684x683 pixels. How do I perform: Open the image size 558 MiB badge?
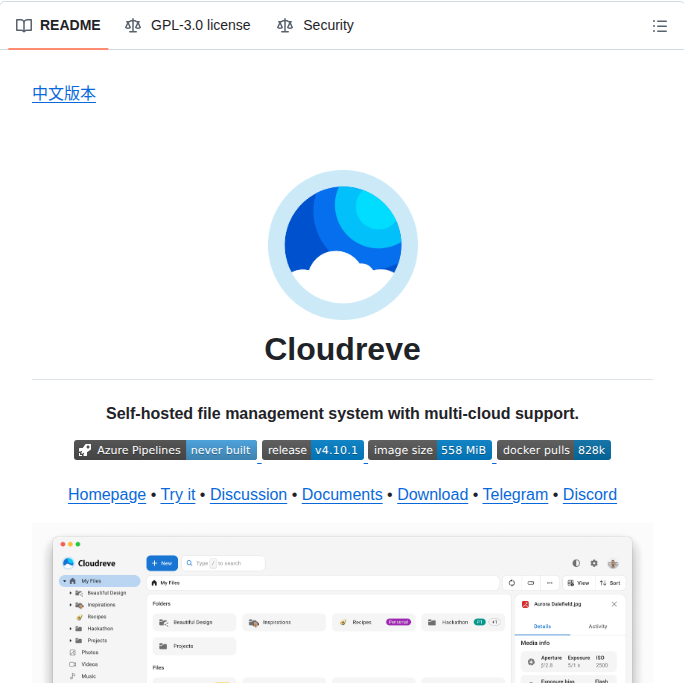pyautogui.click(x=430, y=450)
